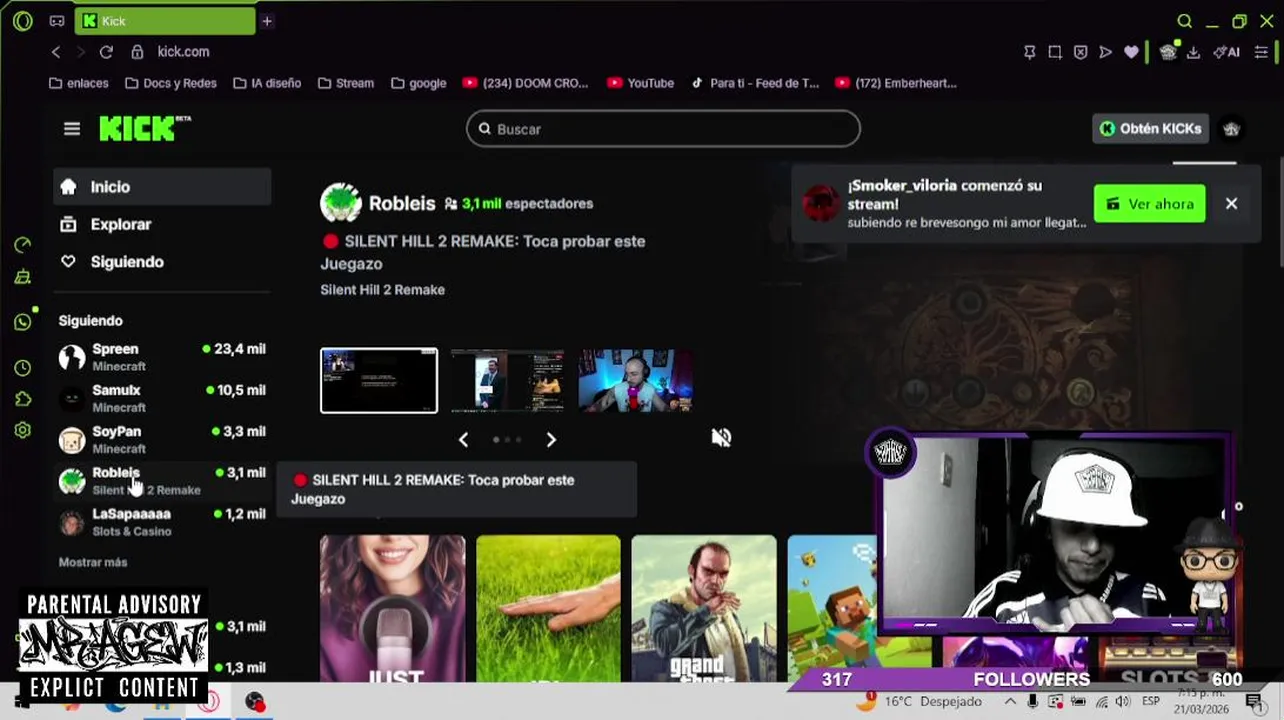Screen dimensions: 1284x720
Task: Open LaSapaaaaa's channel in following list
Action: coord(162,522)
